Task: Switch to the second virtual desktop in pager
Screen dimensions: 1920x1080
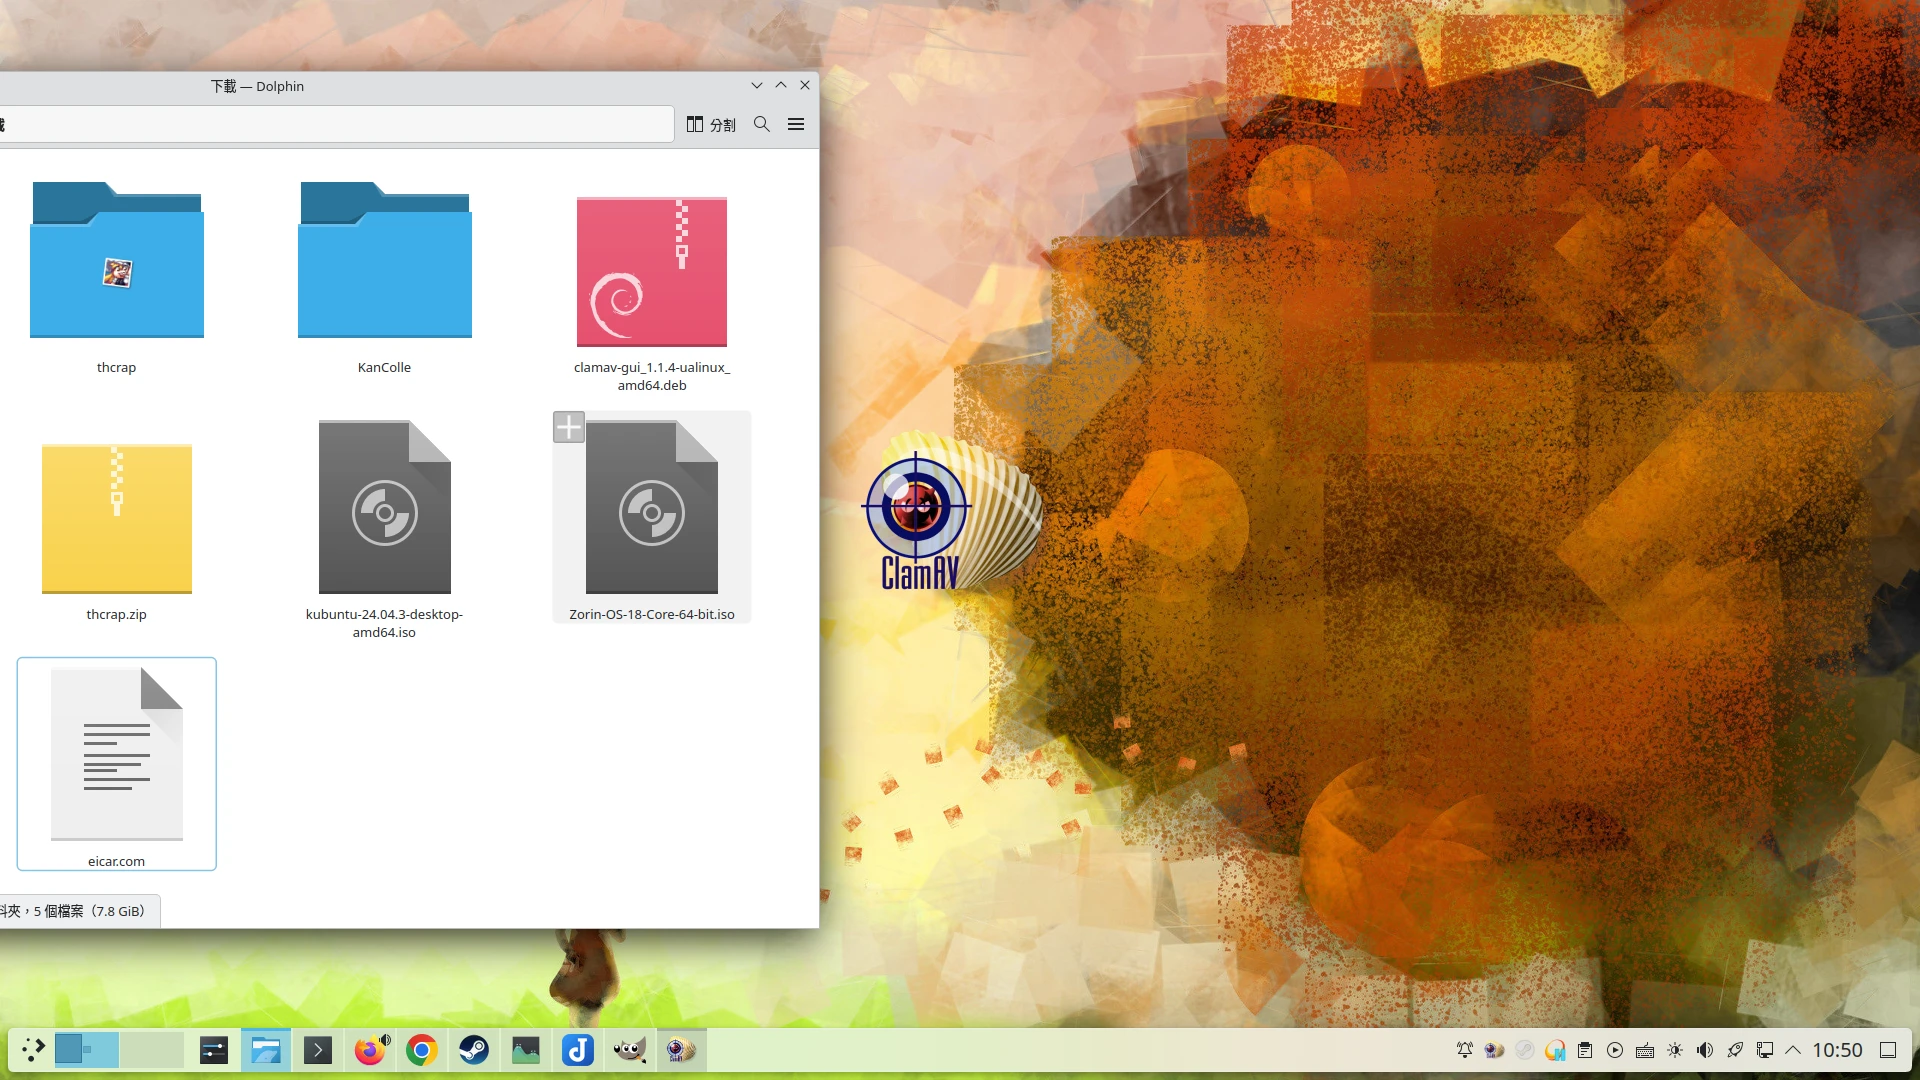Action: (x=151, y=1050)
